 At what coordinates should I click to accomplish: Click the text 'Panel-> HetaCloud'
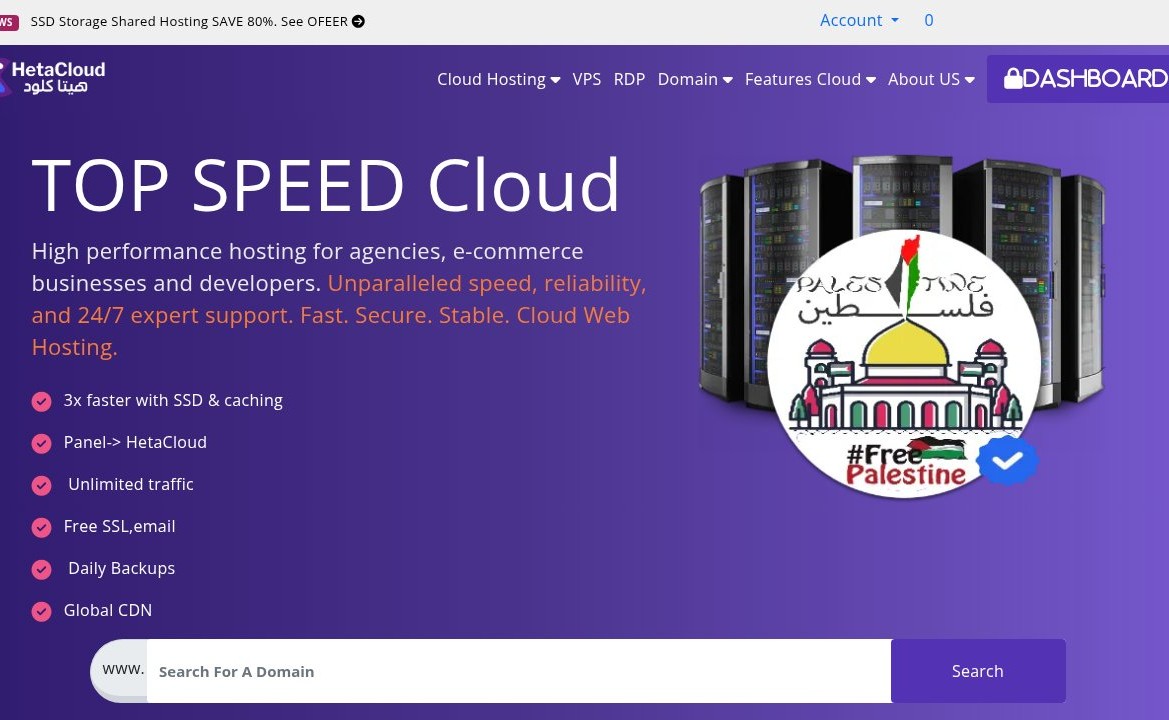coord(135,442)
